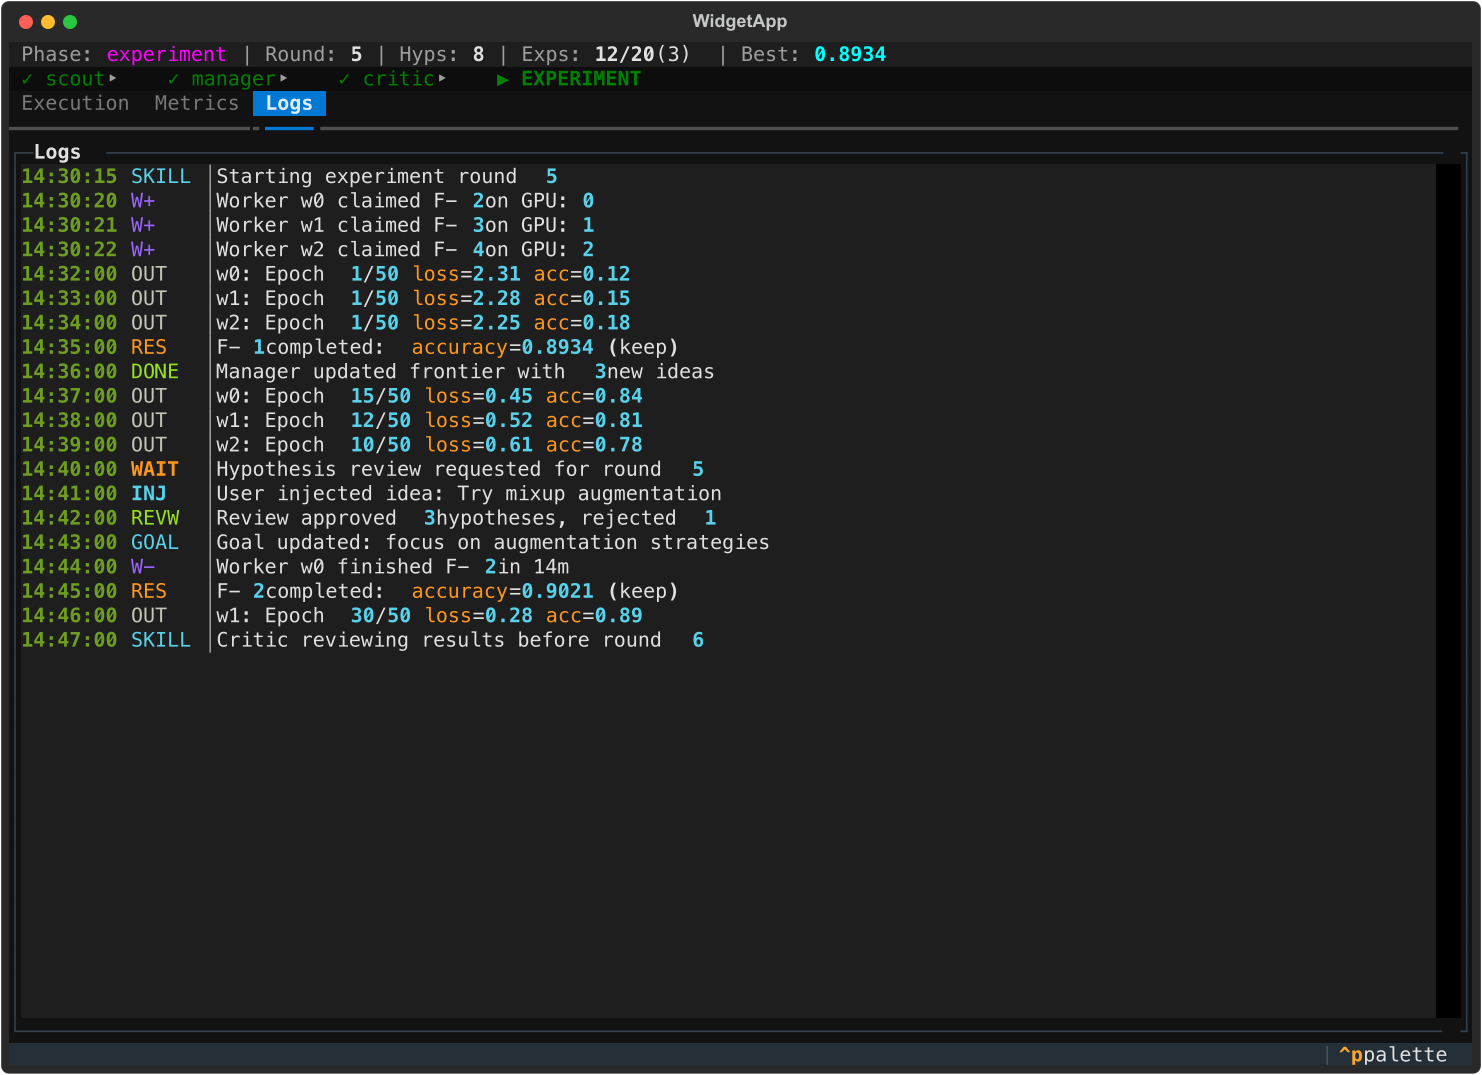Click the Phase value 'experiment'
The image size is (1482, 1075).
click(167, 54)
